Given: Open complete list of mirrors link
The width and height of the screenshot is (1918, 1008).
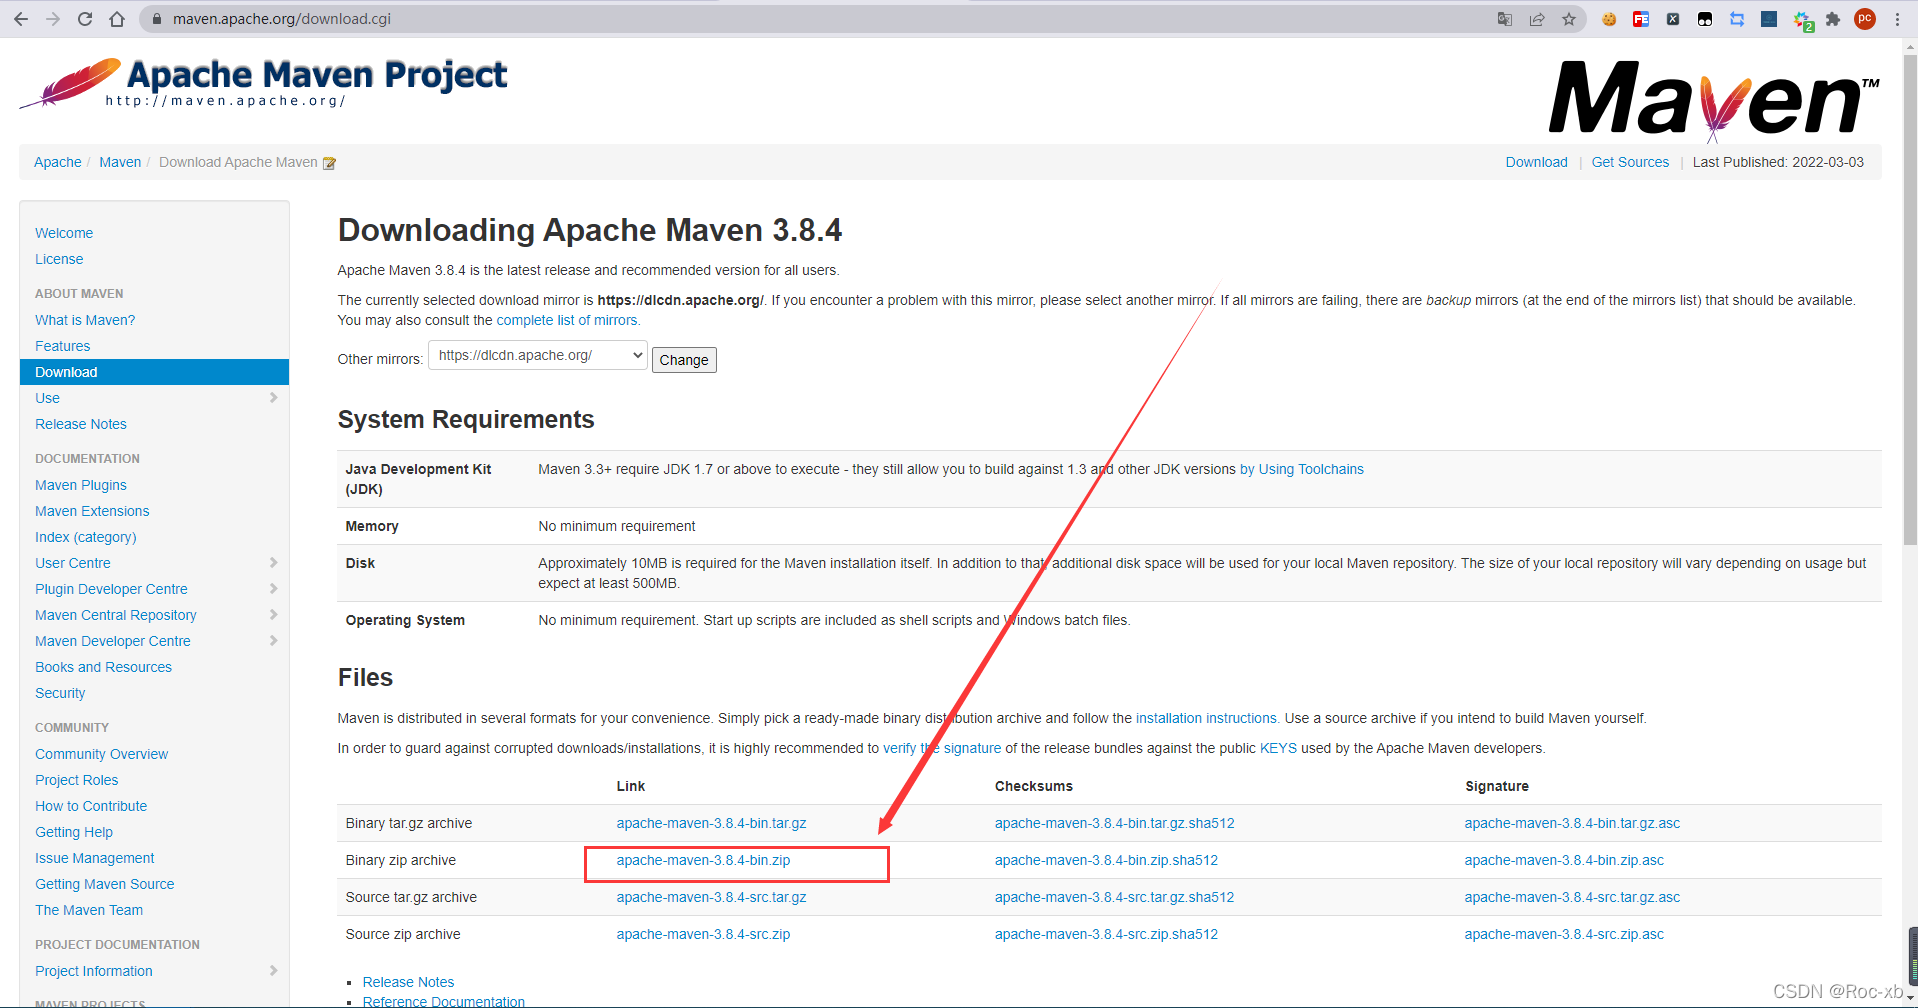Looking at the screenshot, I should [568, 320].
